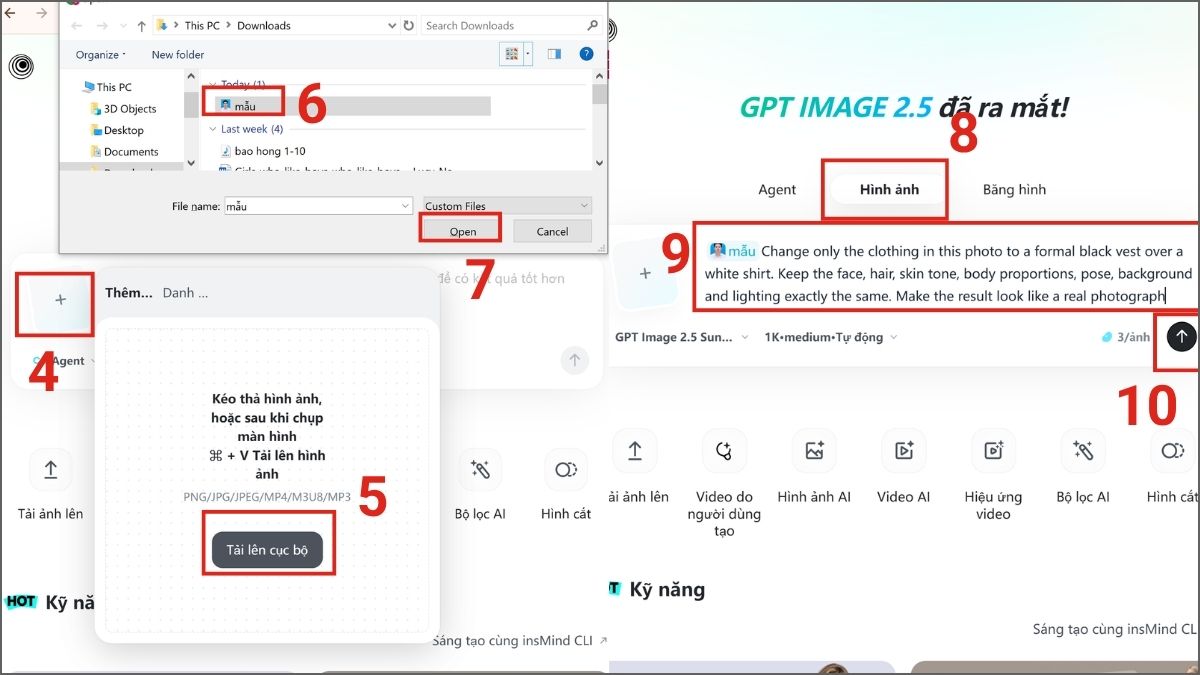Click Video do người dùng tạo icon
This screenshot has width=1200, height=675.
click(725, 451)
